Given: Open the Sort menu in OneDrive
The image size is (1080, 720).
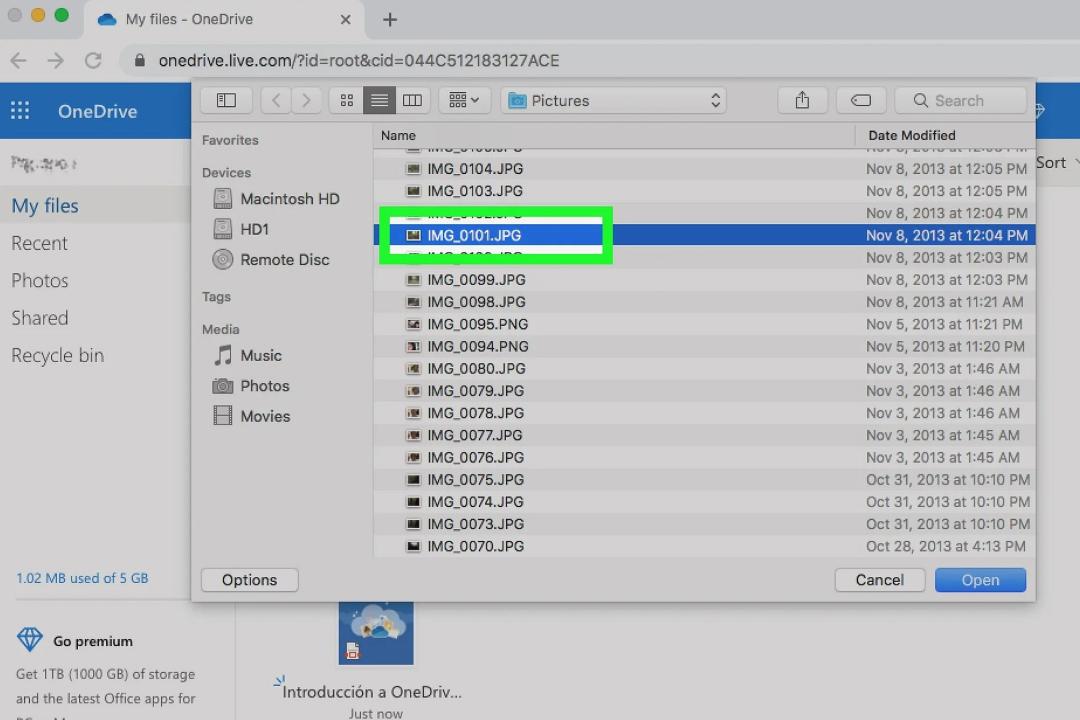Looking at the screenshot, I should click(x=1057, y=163).
